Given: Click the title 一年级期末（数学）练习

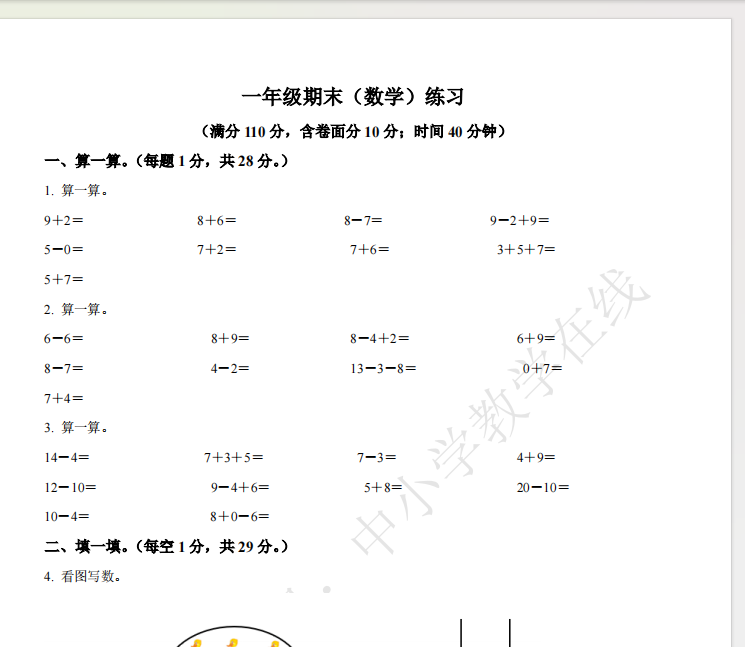Looking at the screenshot, I should [x=353, y=97].
